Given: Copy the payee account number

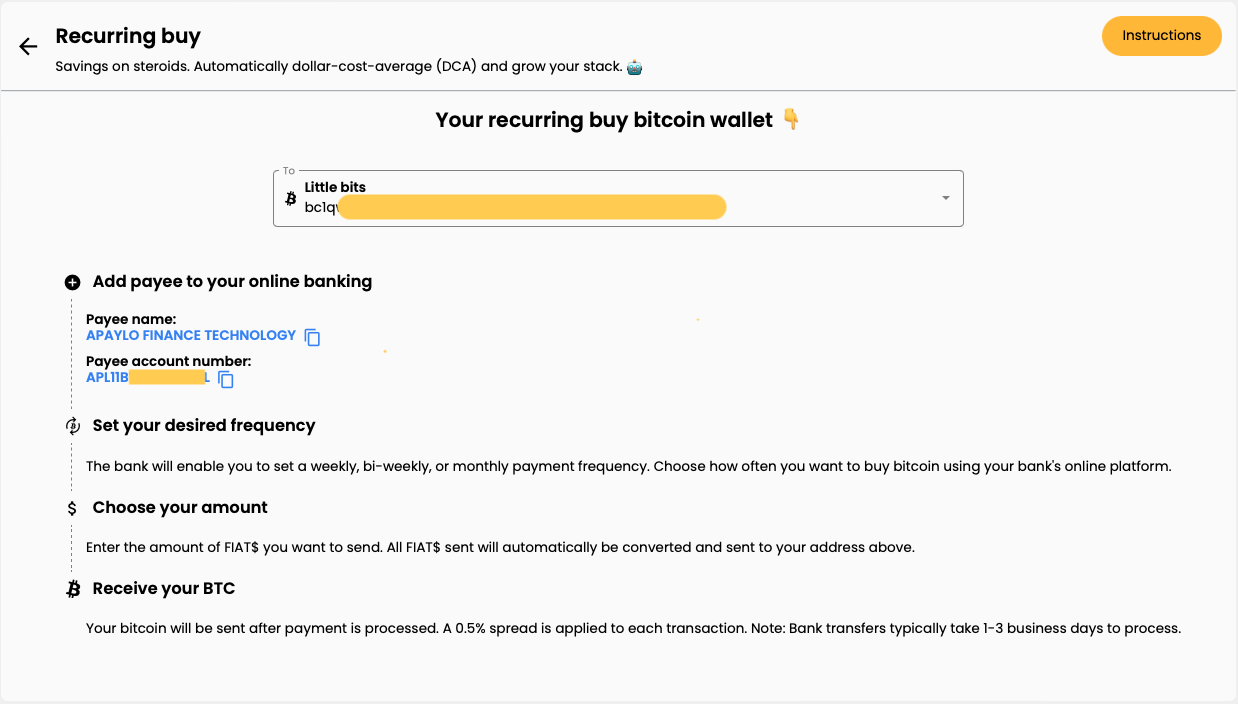Looking at the screenshot, I should [x=226, y=379].
